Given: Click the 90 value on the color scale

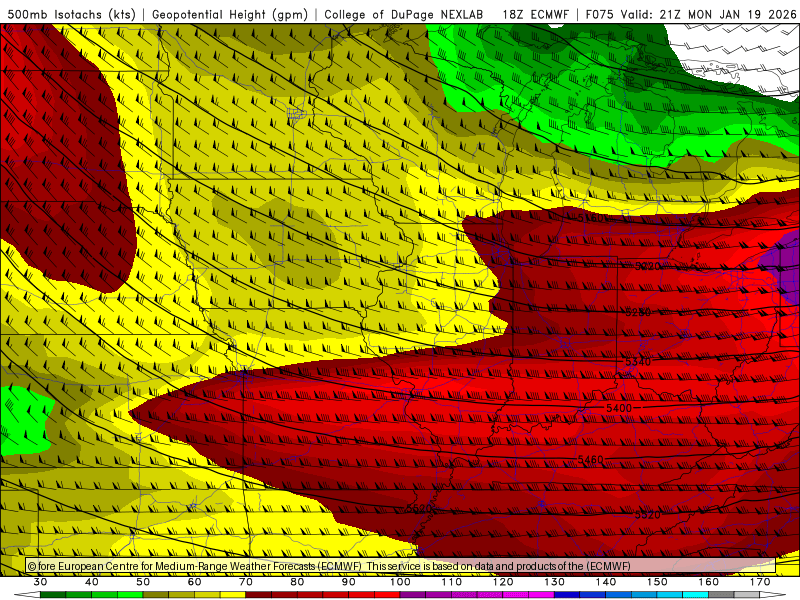Looking at the screenshot, I should 348,582.
